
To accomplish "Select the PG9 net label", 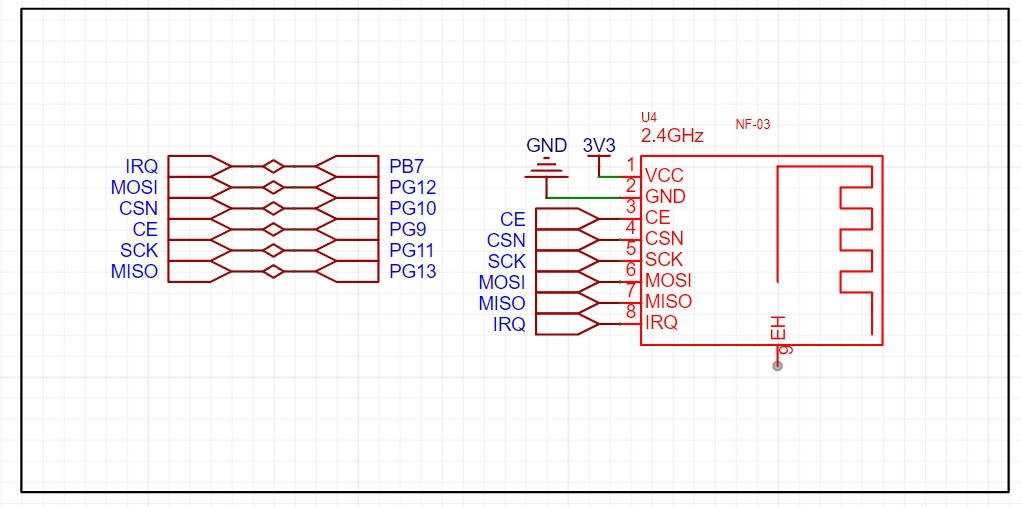I will tap(407, 229).
